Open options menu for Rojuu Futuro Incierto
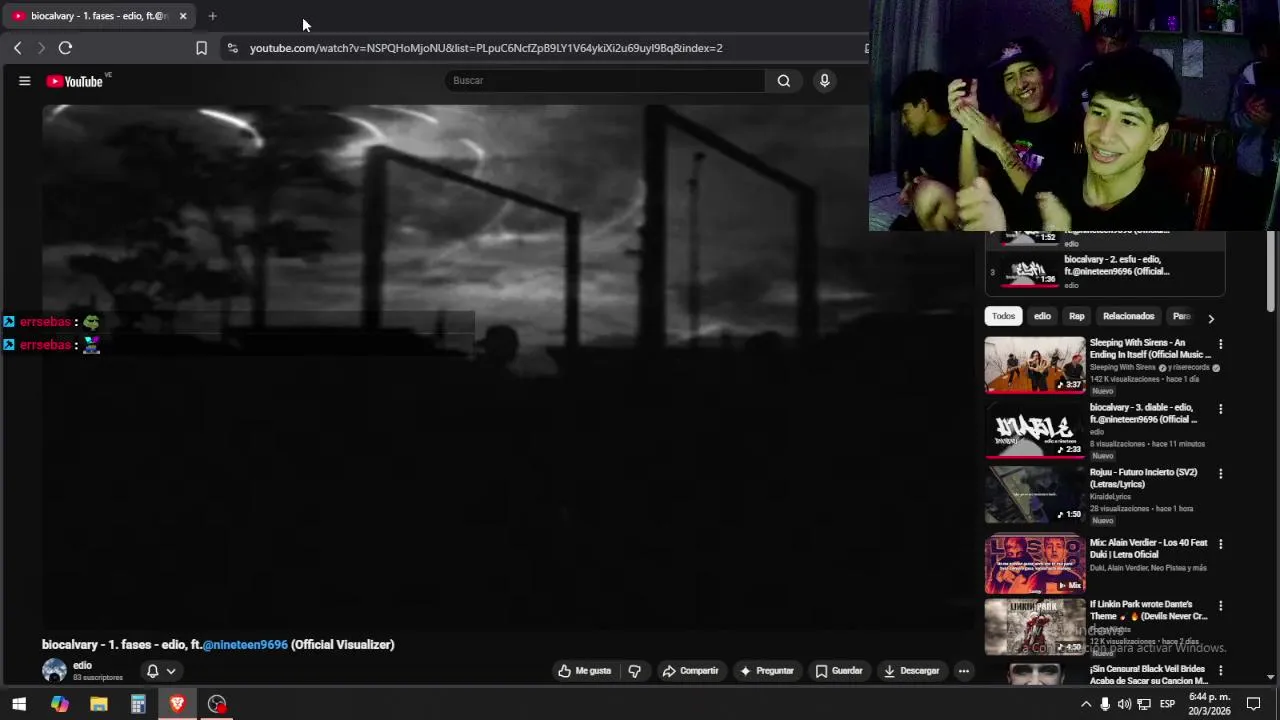The image size is (1280, 720). [x=1220, y=474]
